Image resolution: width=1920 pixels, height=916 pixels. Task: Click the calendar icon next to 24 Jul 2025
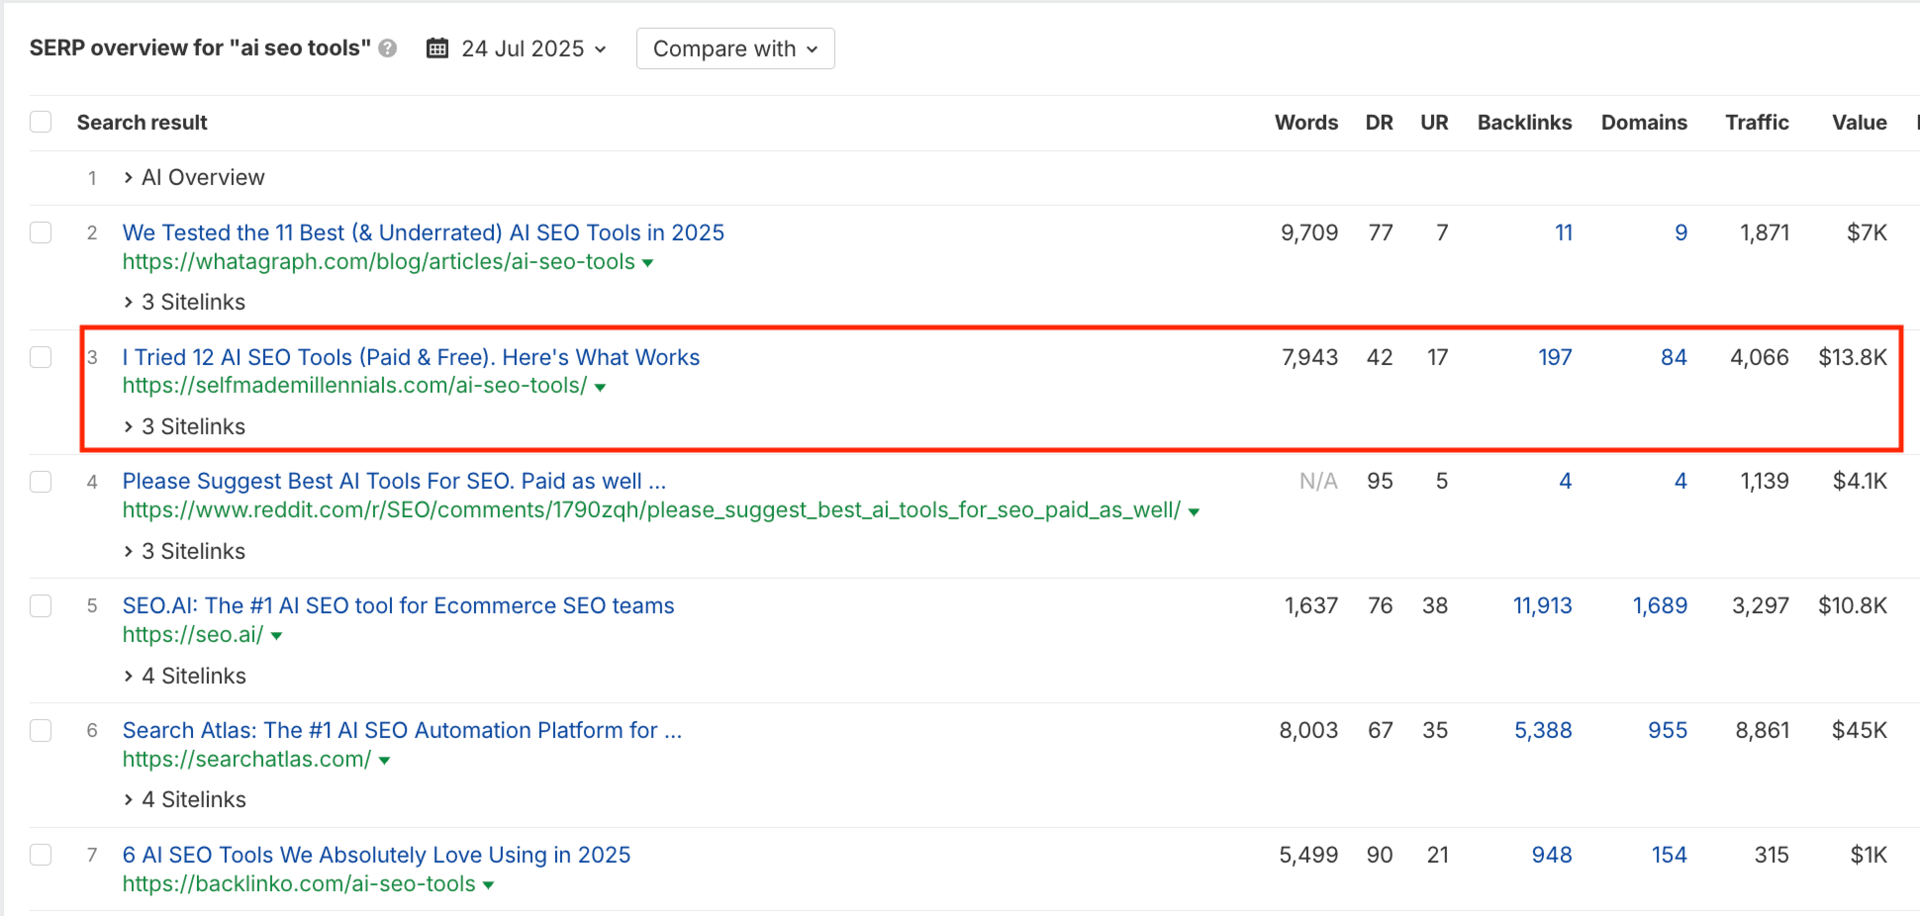(x=437, y=48)
